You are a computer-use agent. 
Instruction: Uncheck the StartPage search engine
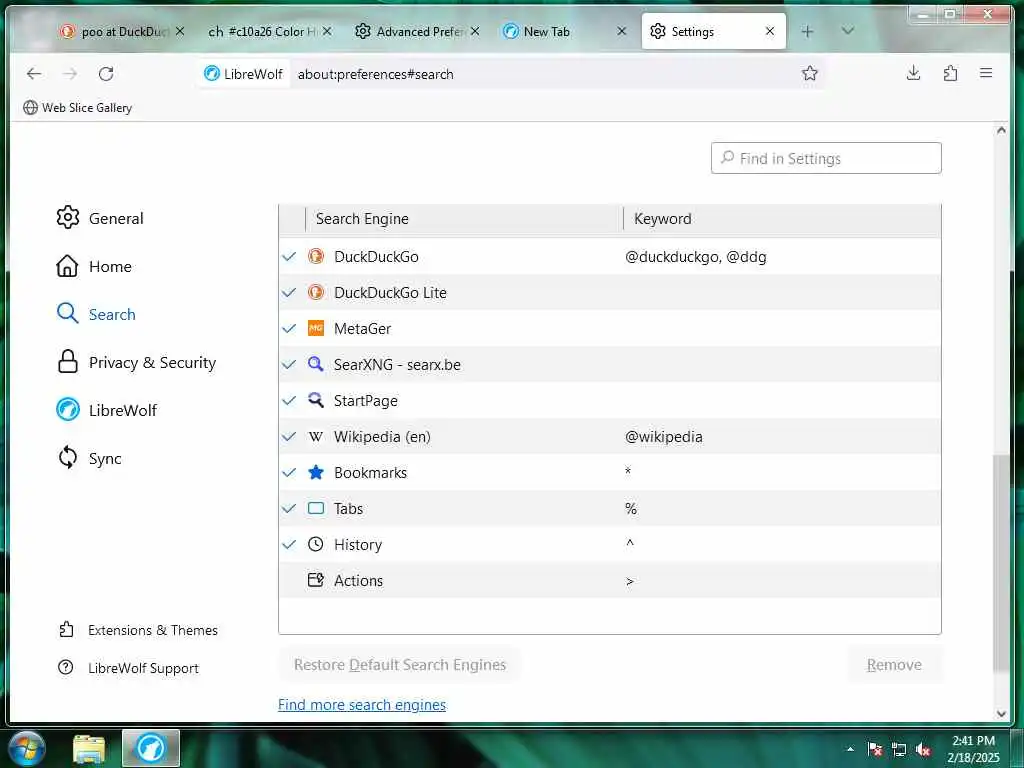pyautogui.click(x=289, y=400)
